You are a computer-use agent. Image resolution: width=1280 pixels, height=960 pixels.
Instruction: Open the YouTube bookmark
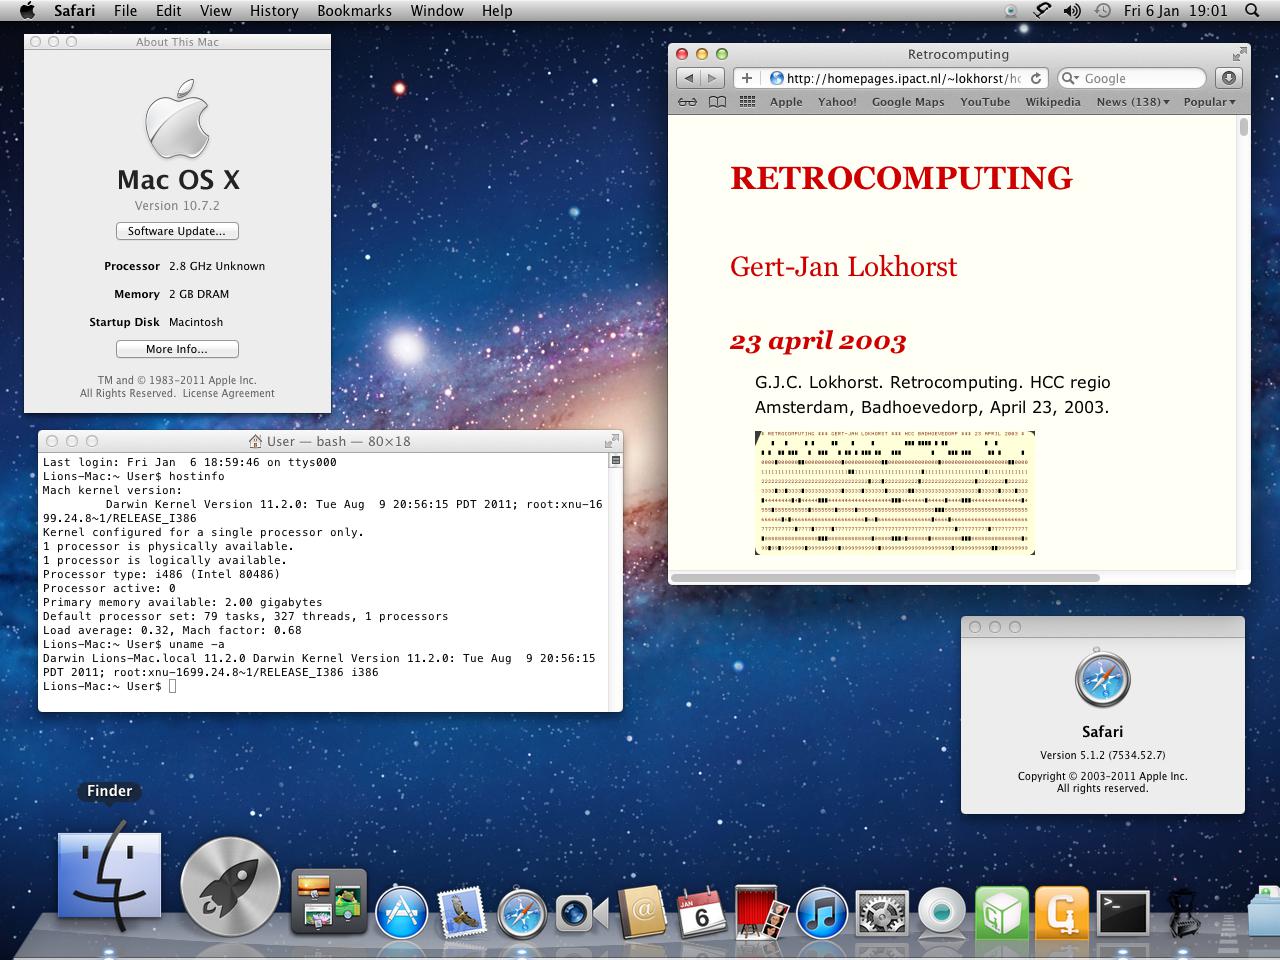click(985, 102)
